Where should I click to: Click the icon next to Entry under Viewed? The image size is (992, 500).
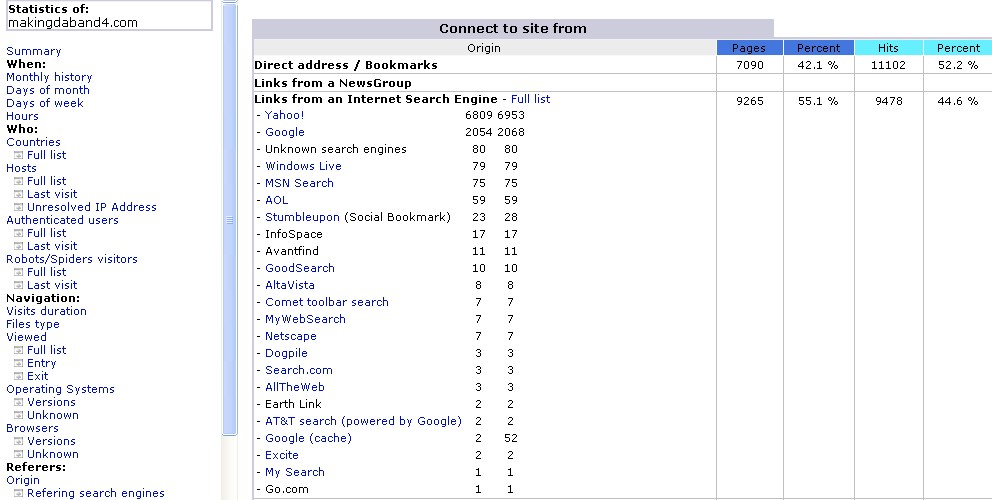tap(18, 363)
